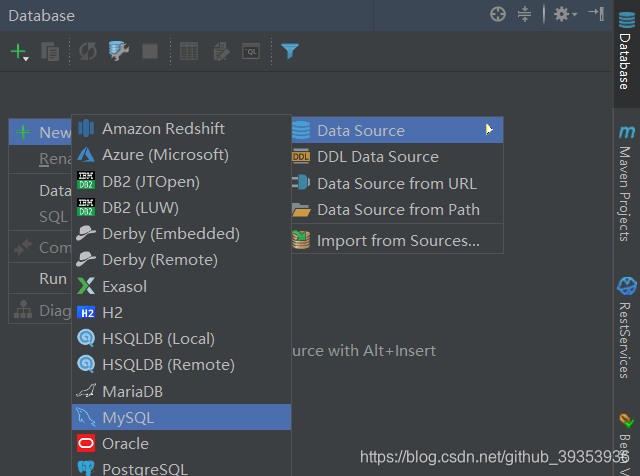Select PostgreSQL from the list
The image size is (640, 476).
(x=181, y=468)
